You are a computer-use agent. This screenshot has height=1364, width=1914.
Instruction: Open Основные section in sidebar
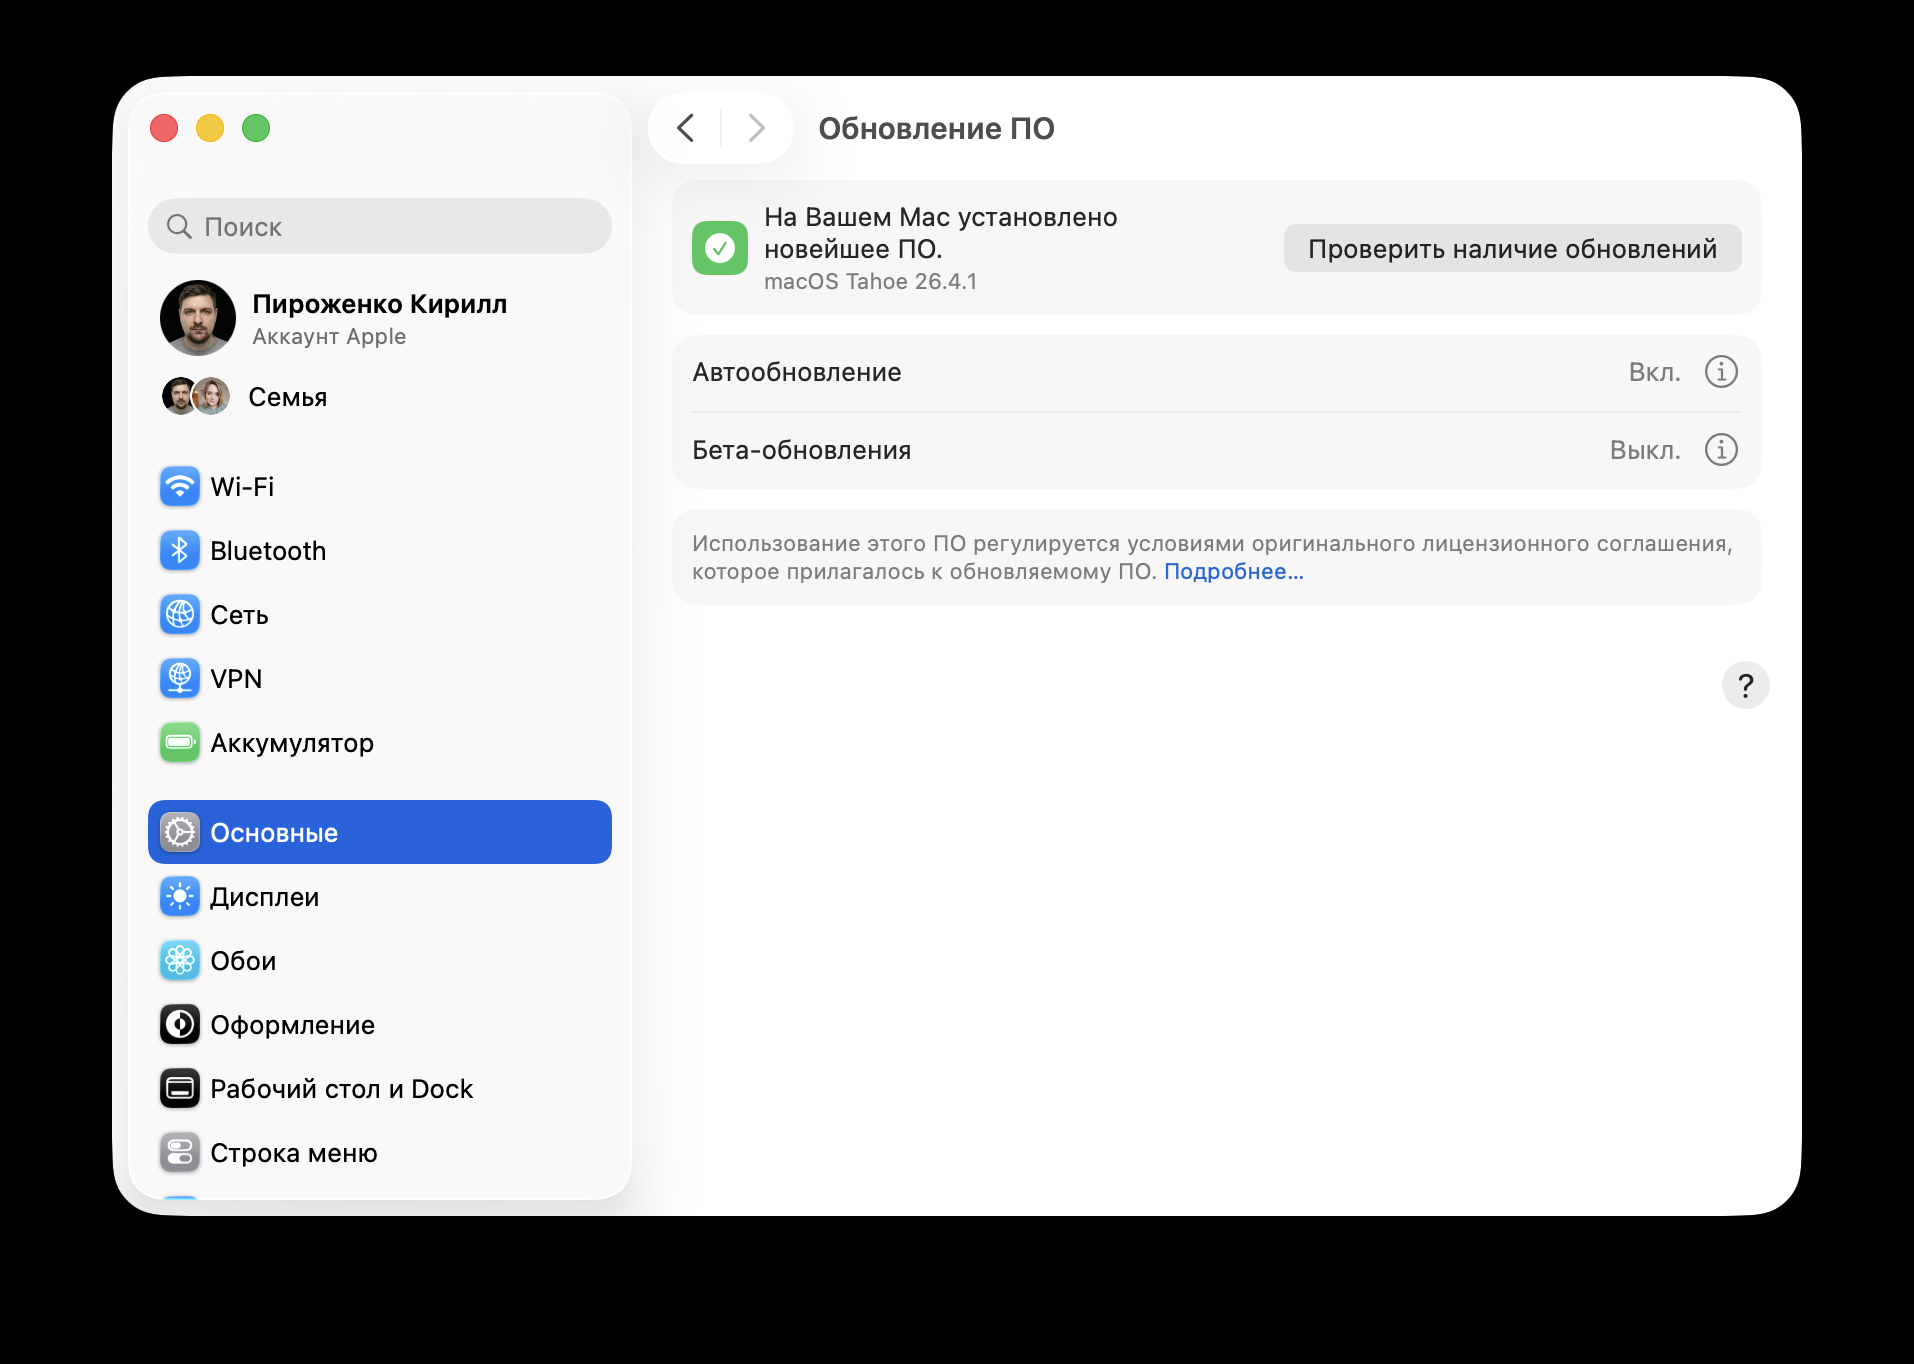coord(273,832)
